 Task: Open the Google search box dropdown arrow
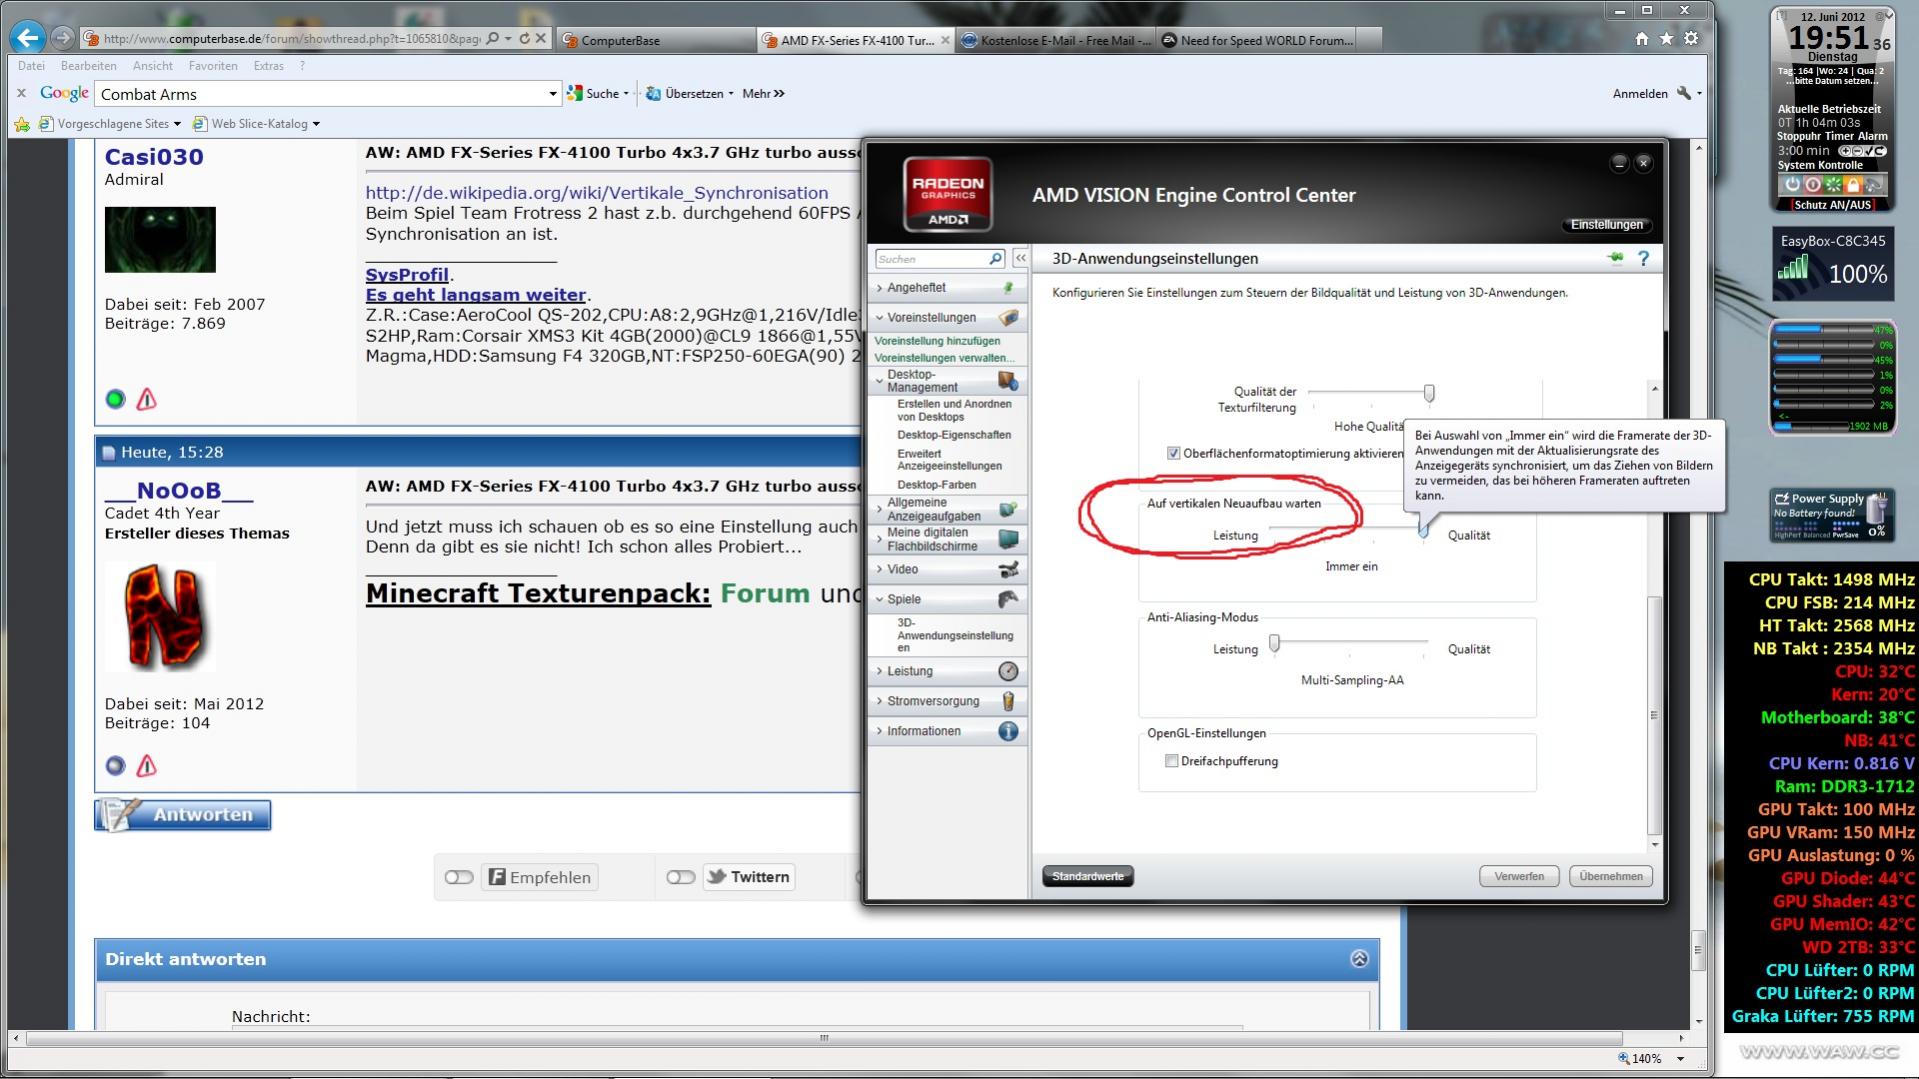point(552,94)
